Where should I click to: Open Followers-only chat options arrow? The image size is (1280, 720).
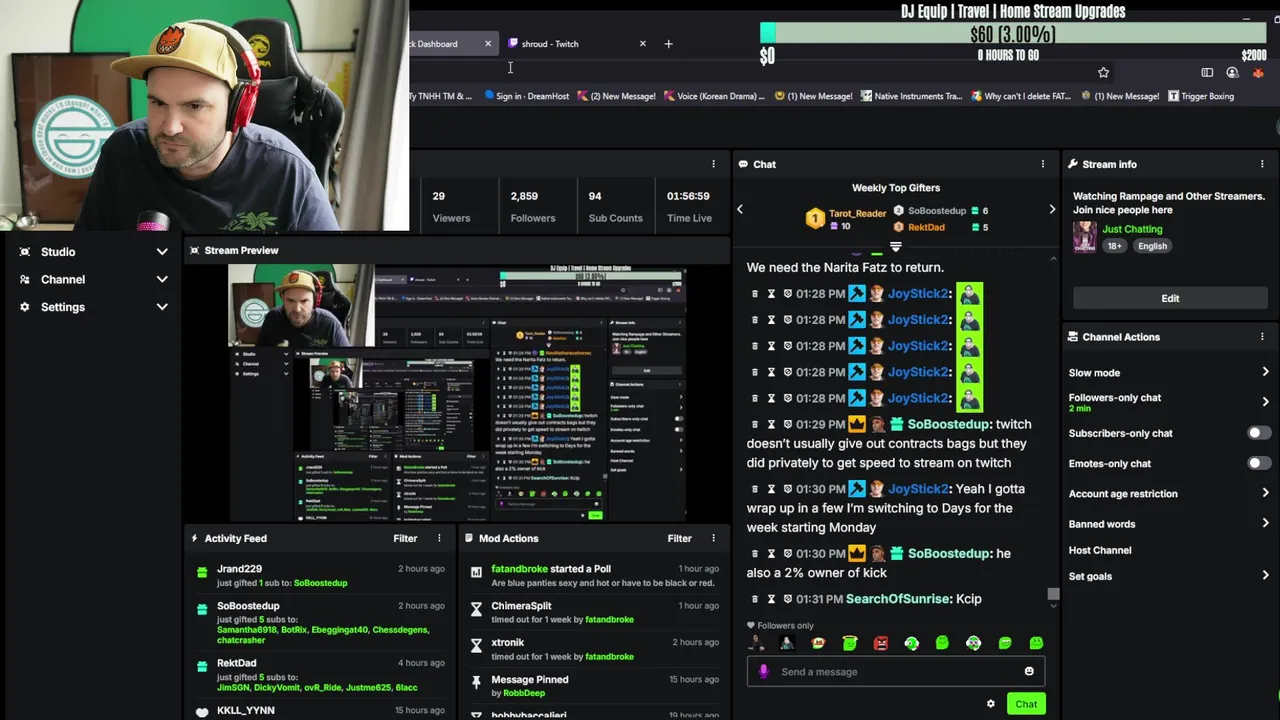(x=1265, y=402)
